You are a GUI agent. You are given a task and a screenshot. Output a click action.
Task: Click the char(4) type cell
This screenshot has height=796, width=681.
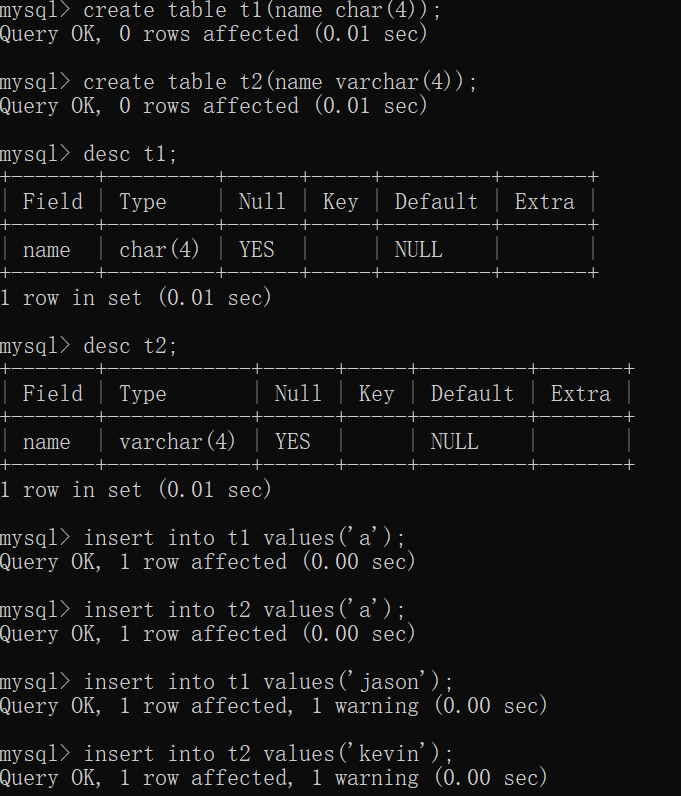tap(159, 250)
